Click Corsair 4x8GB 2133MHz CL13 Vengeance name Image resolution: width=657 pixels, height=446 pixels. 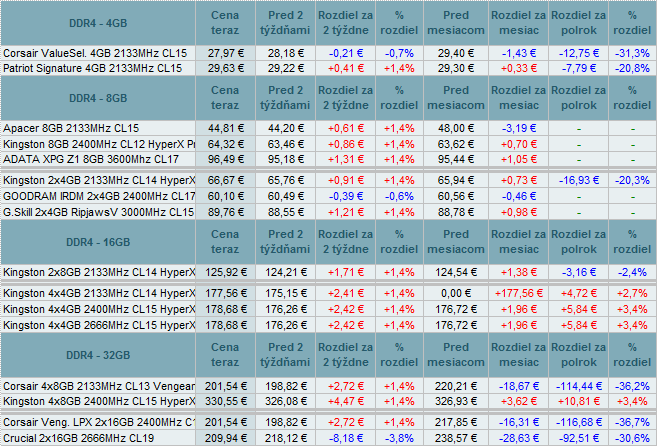[x=99, y=386]
